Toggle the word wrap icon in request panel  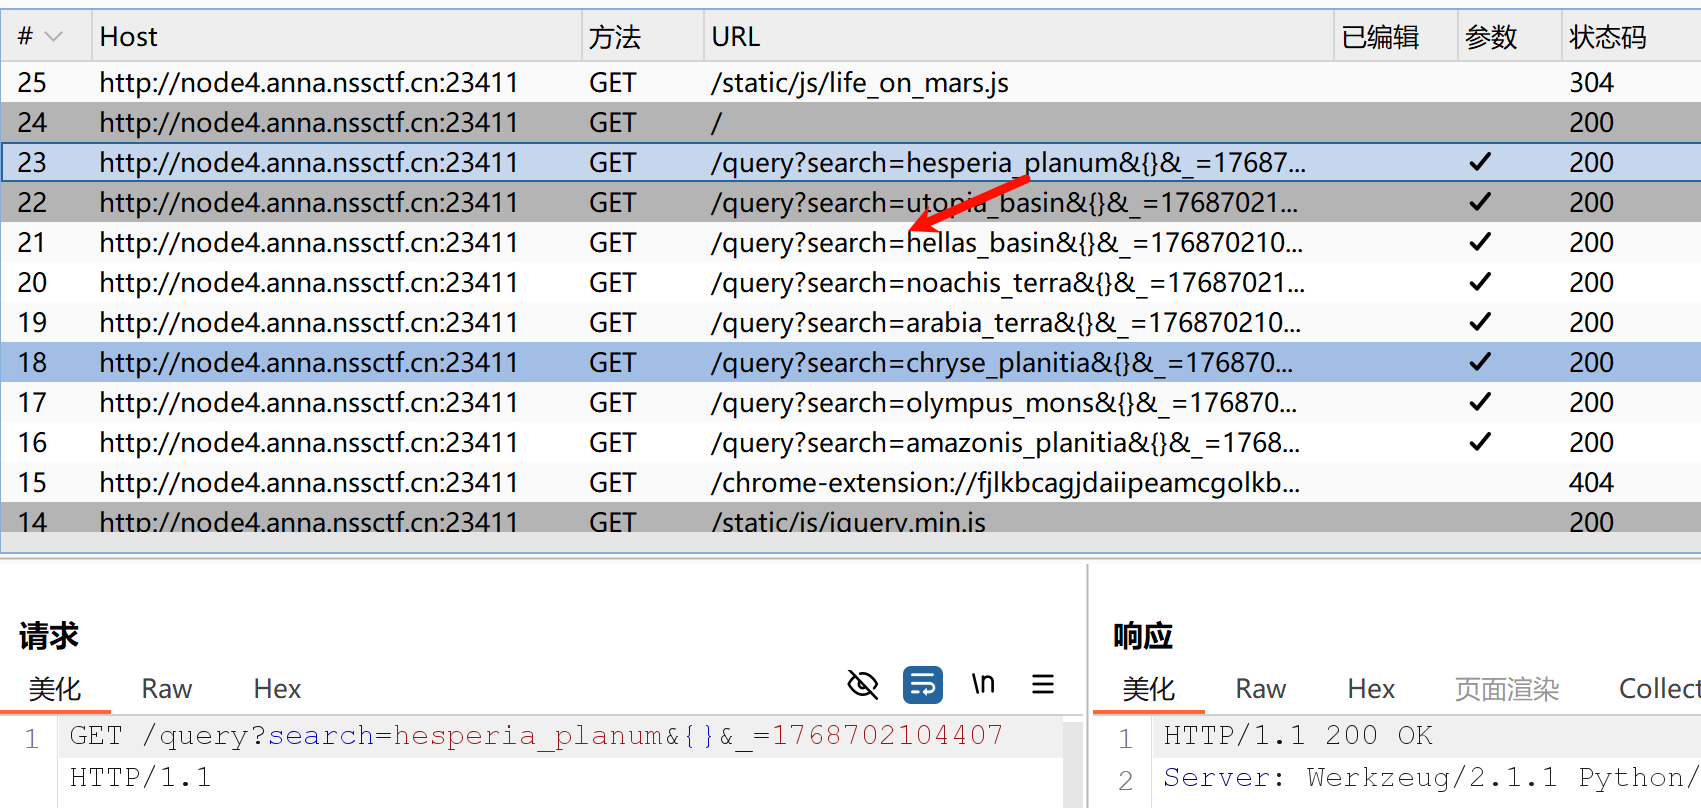922,685
